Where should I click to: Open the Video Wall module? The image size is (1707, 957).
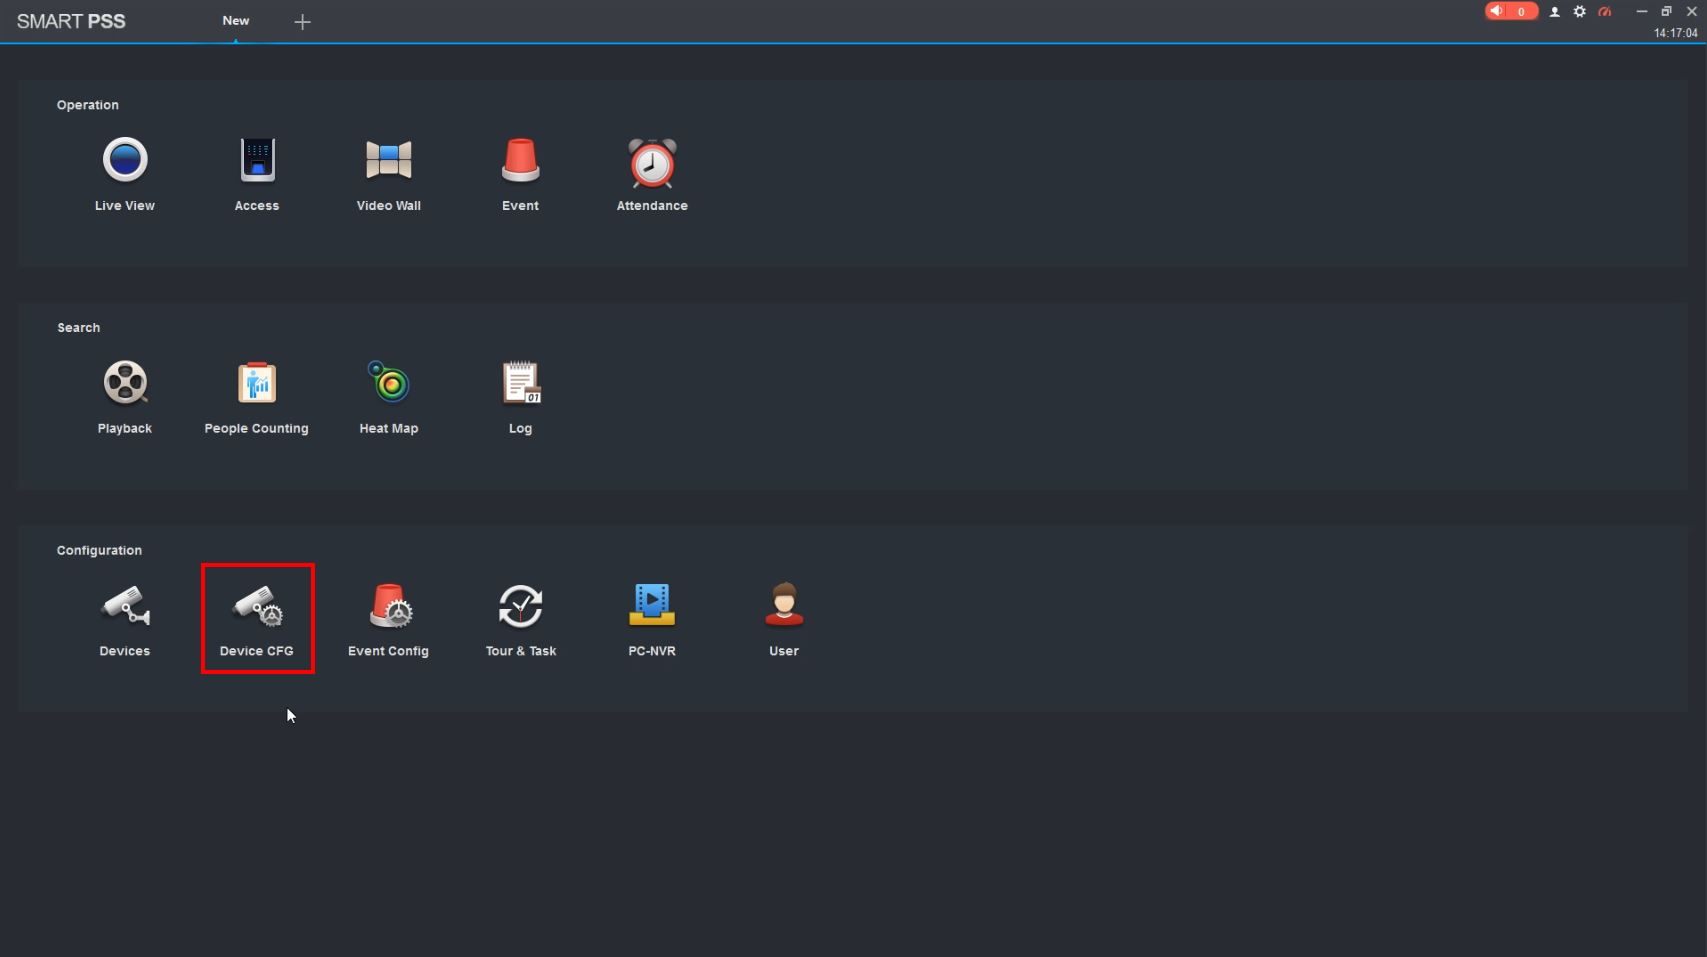(x=389, y=161)
